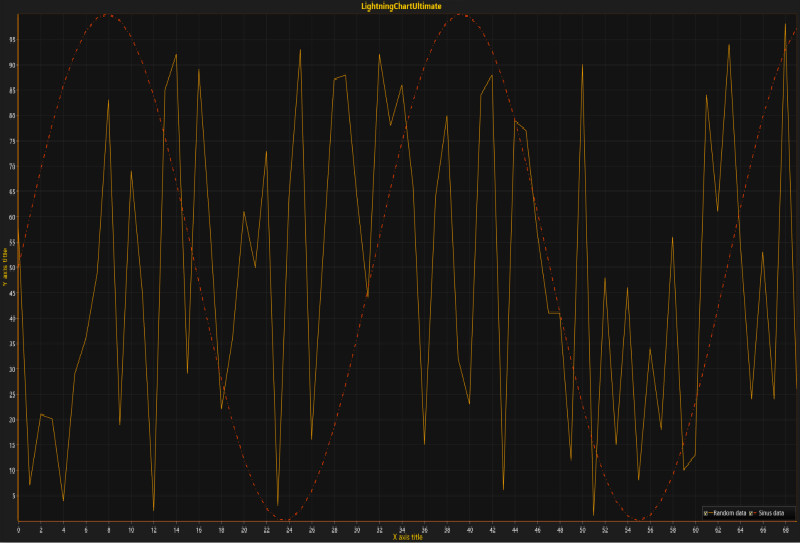Click the sinus curve trough near x=24
This screenshot has height=543, width=800.
click(286, 520)
